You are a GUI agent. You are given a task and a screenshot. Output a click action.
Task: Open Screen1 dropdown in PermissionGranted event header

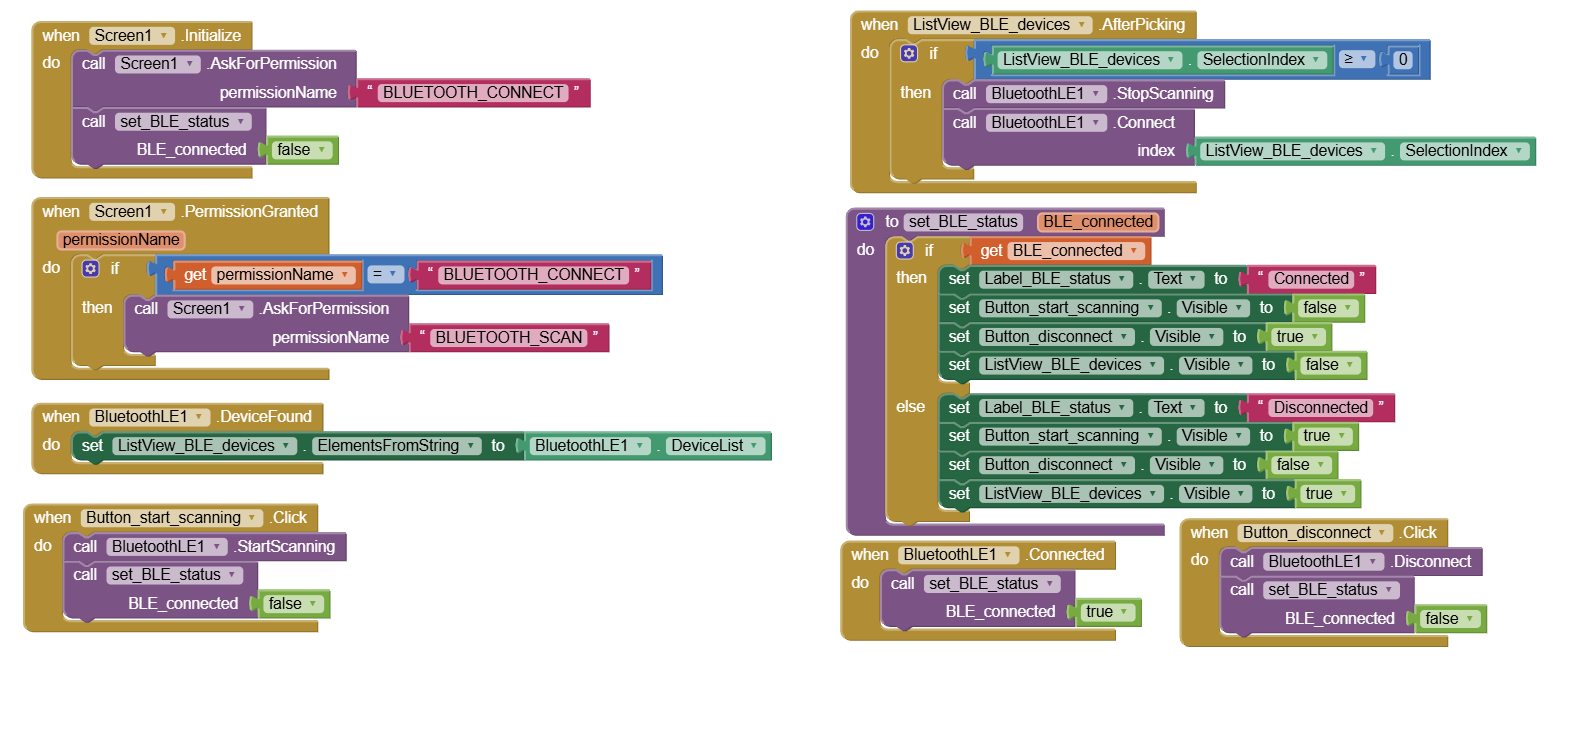[x=132, y=212]
